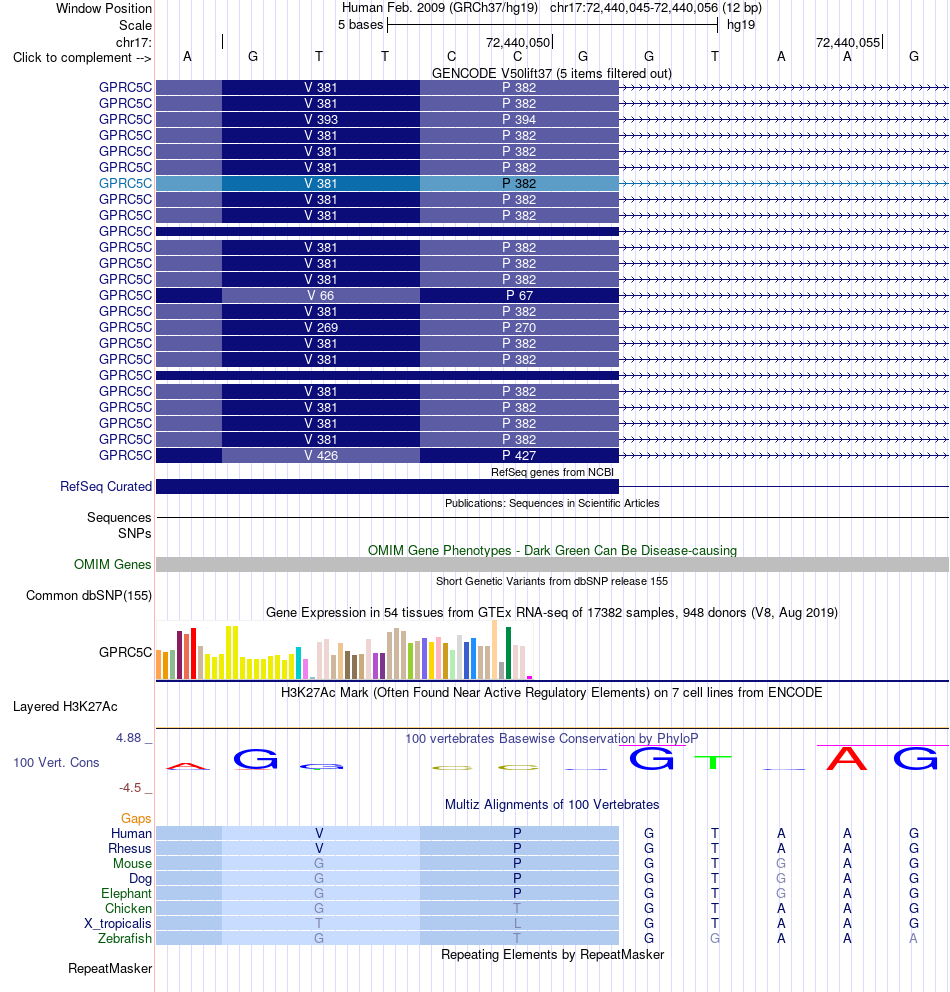Click codon V 426 transcript block

[x=321, y=456]
